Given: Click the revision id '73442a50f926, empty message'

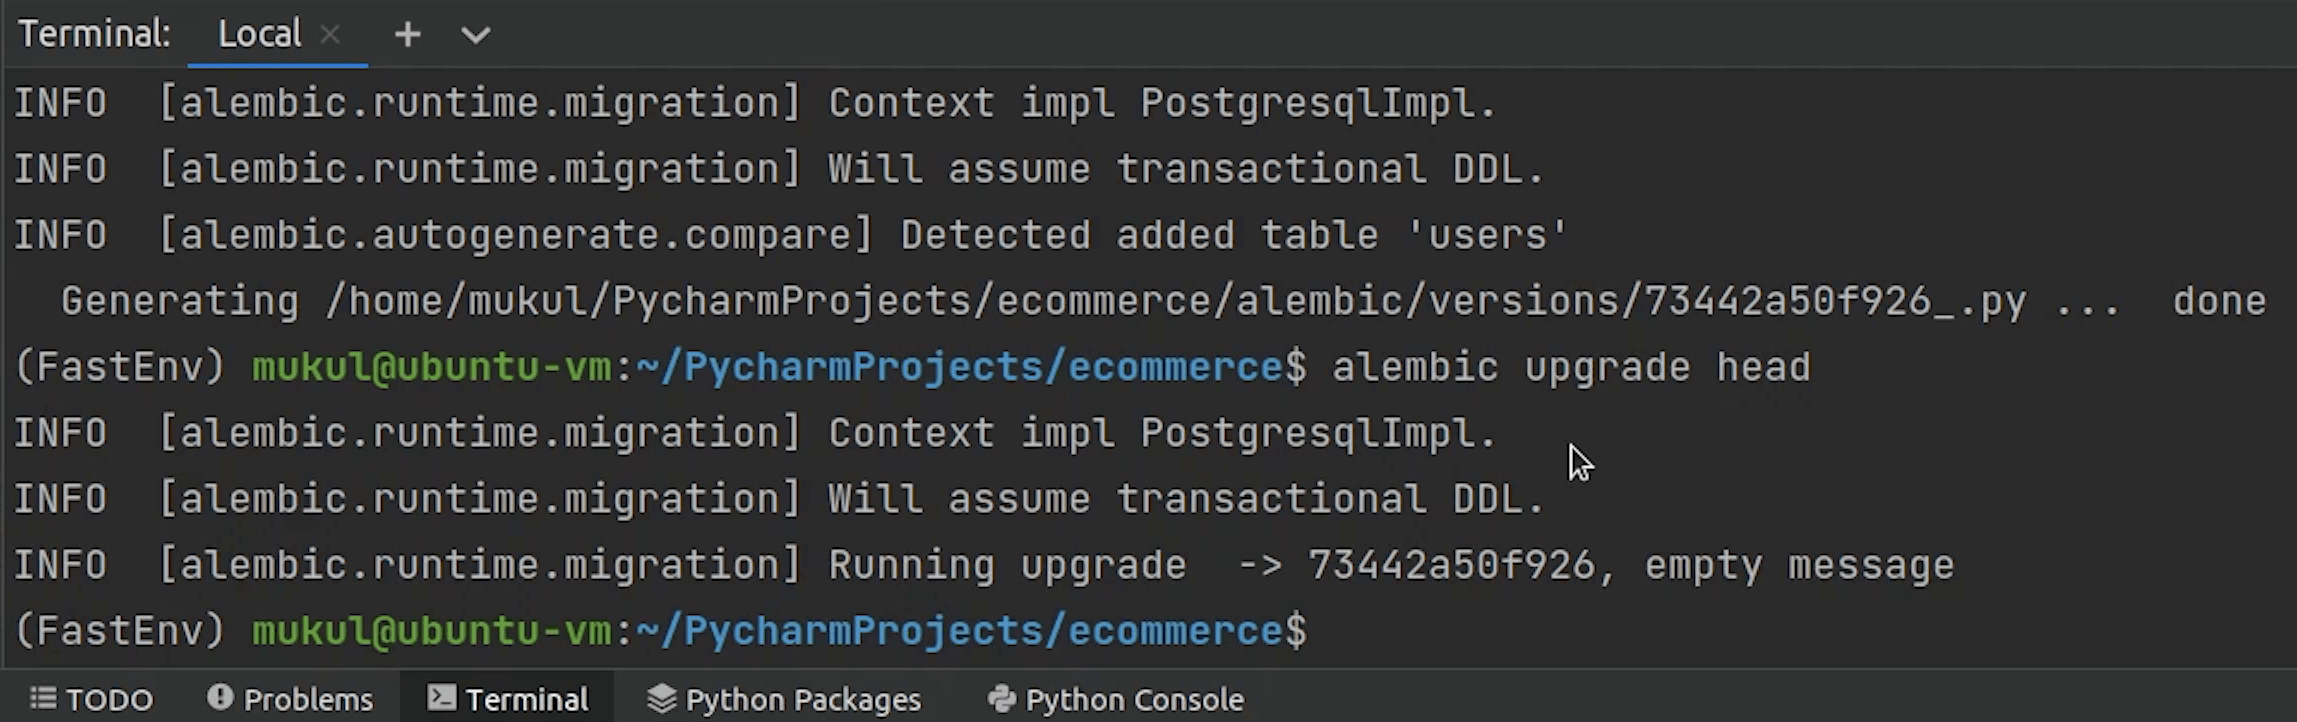Looking at the screenshot, I should click(1630, 565).
